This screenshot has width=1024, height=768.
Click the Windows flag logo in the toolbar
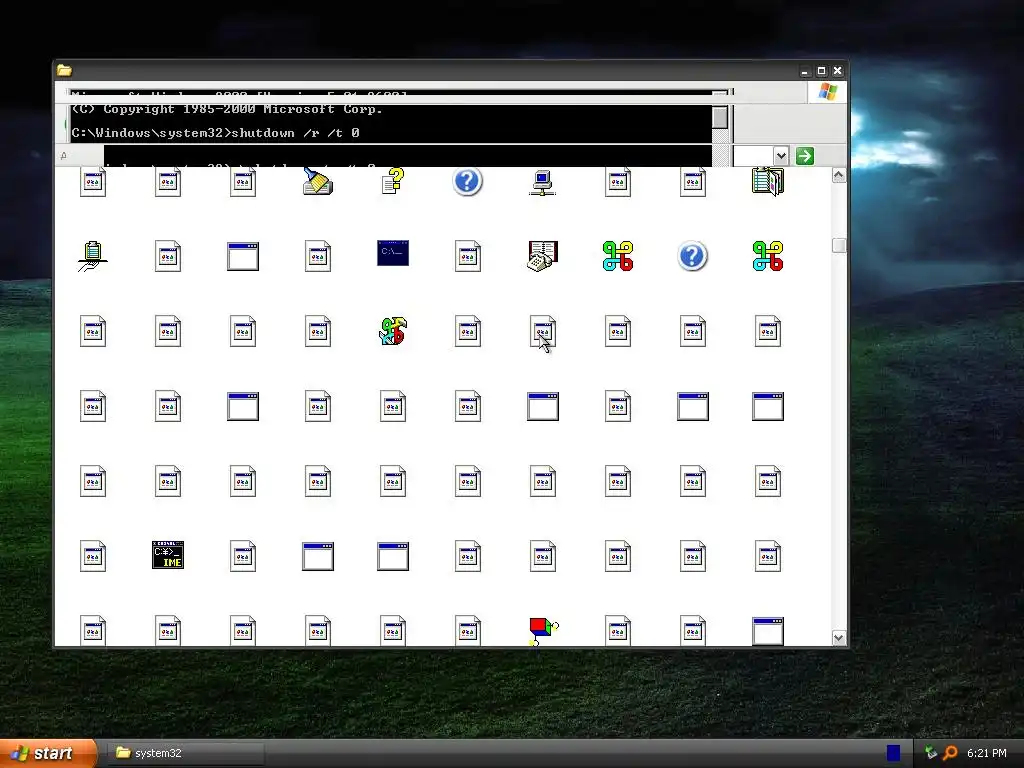point(828,91)
